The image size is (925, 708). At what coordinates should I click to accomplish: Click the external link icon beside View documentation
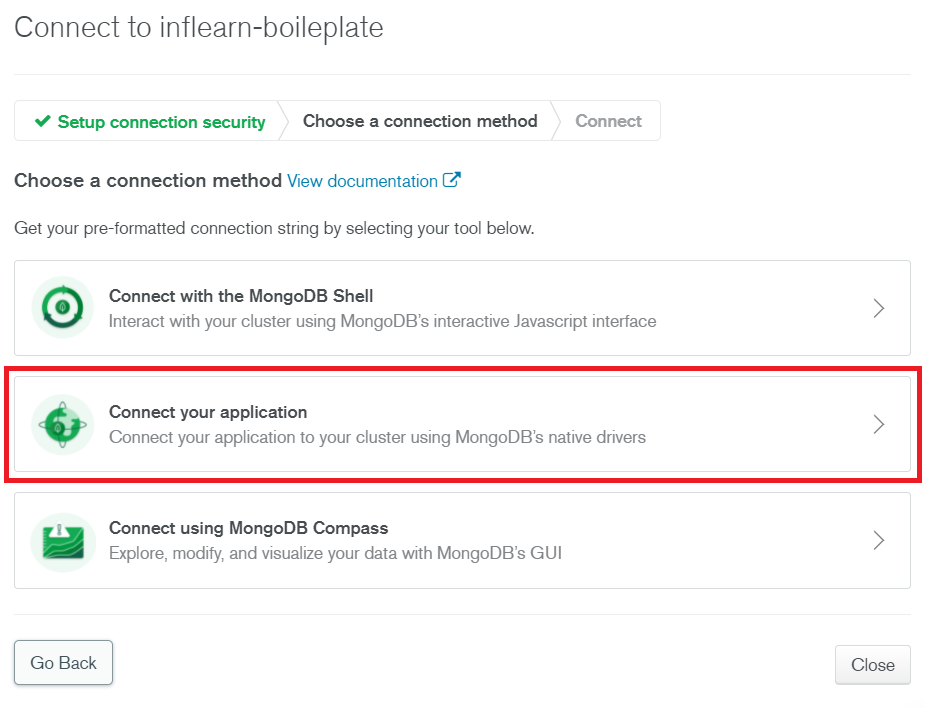pos(452,180)
